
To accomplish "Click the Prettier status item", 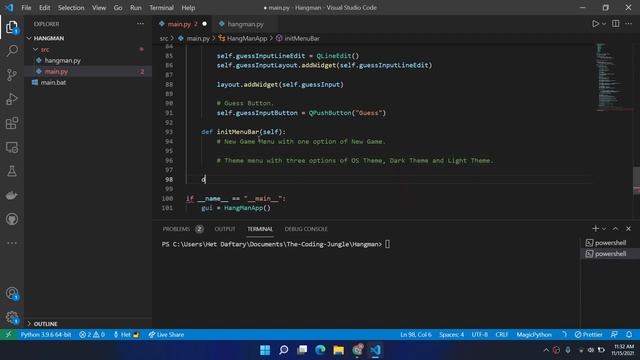I will point(588,335).
